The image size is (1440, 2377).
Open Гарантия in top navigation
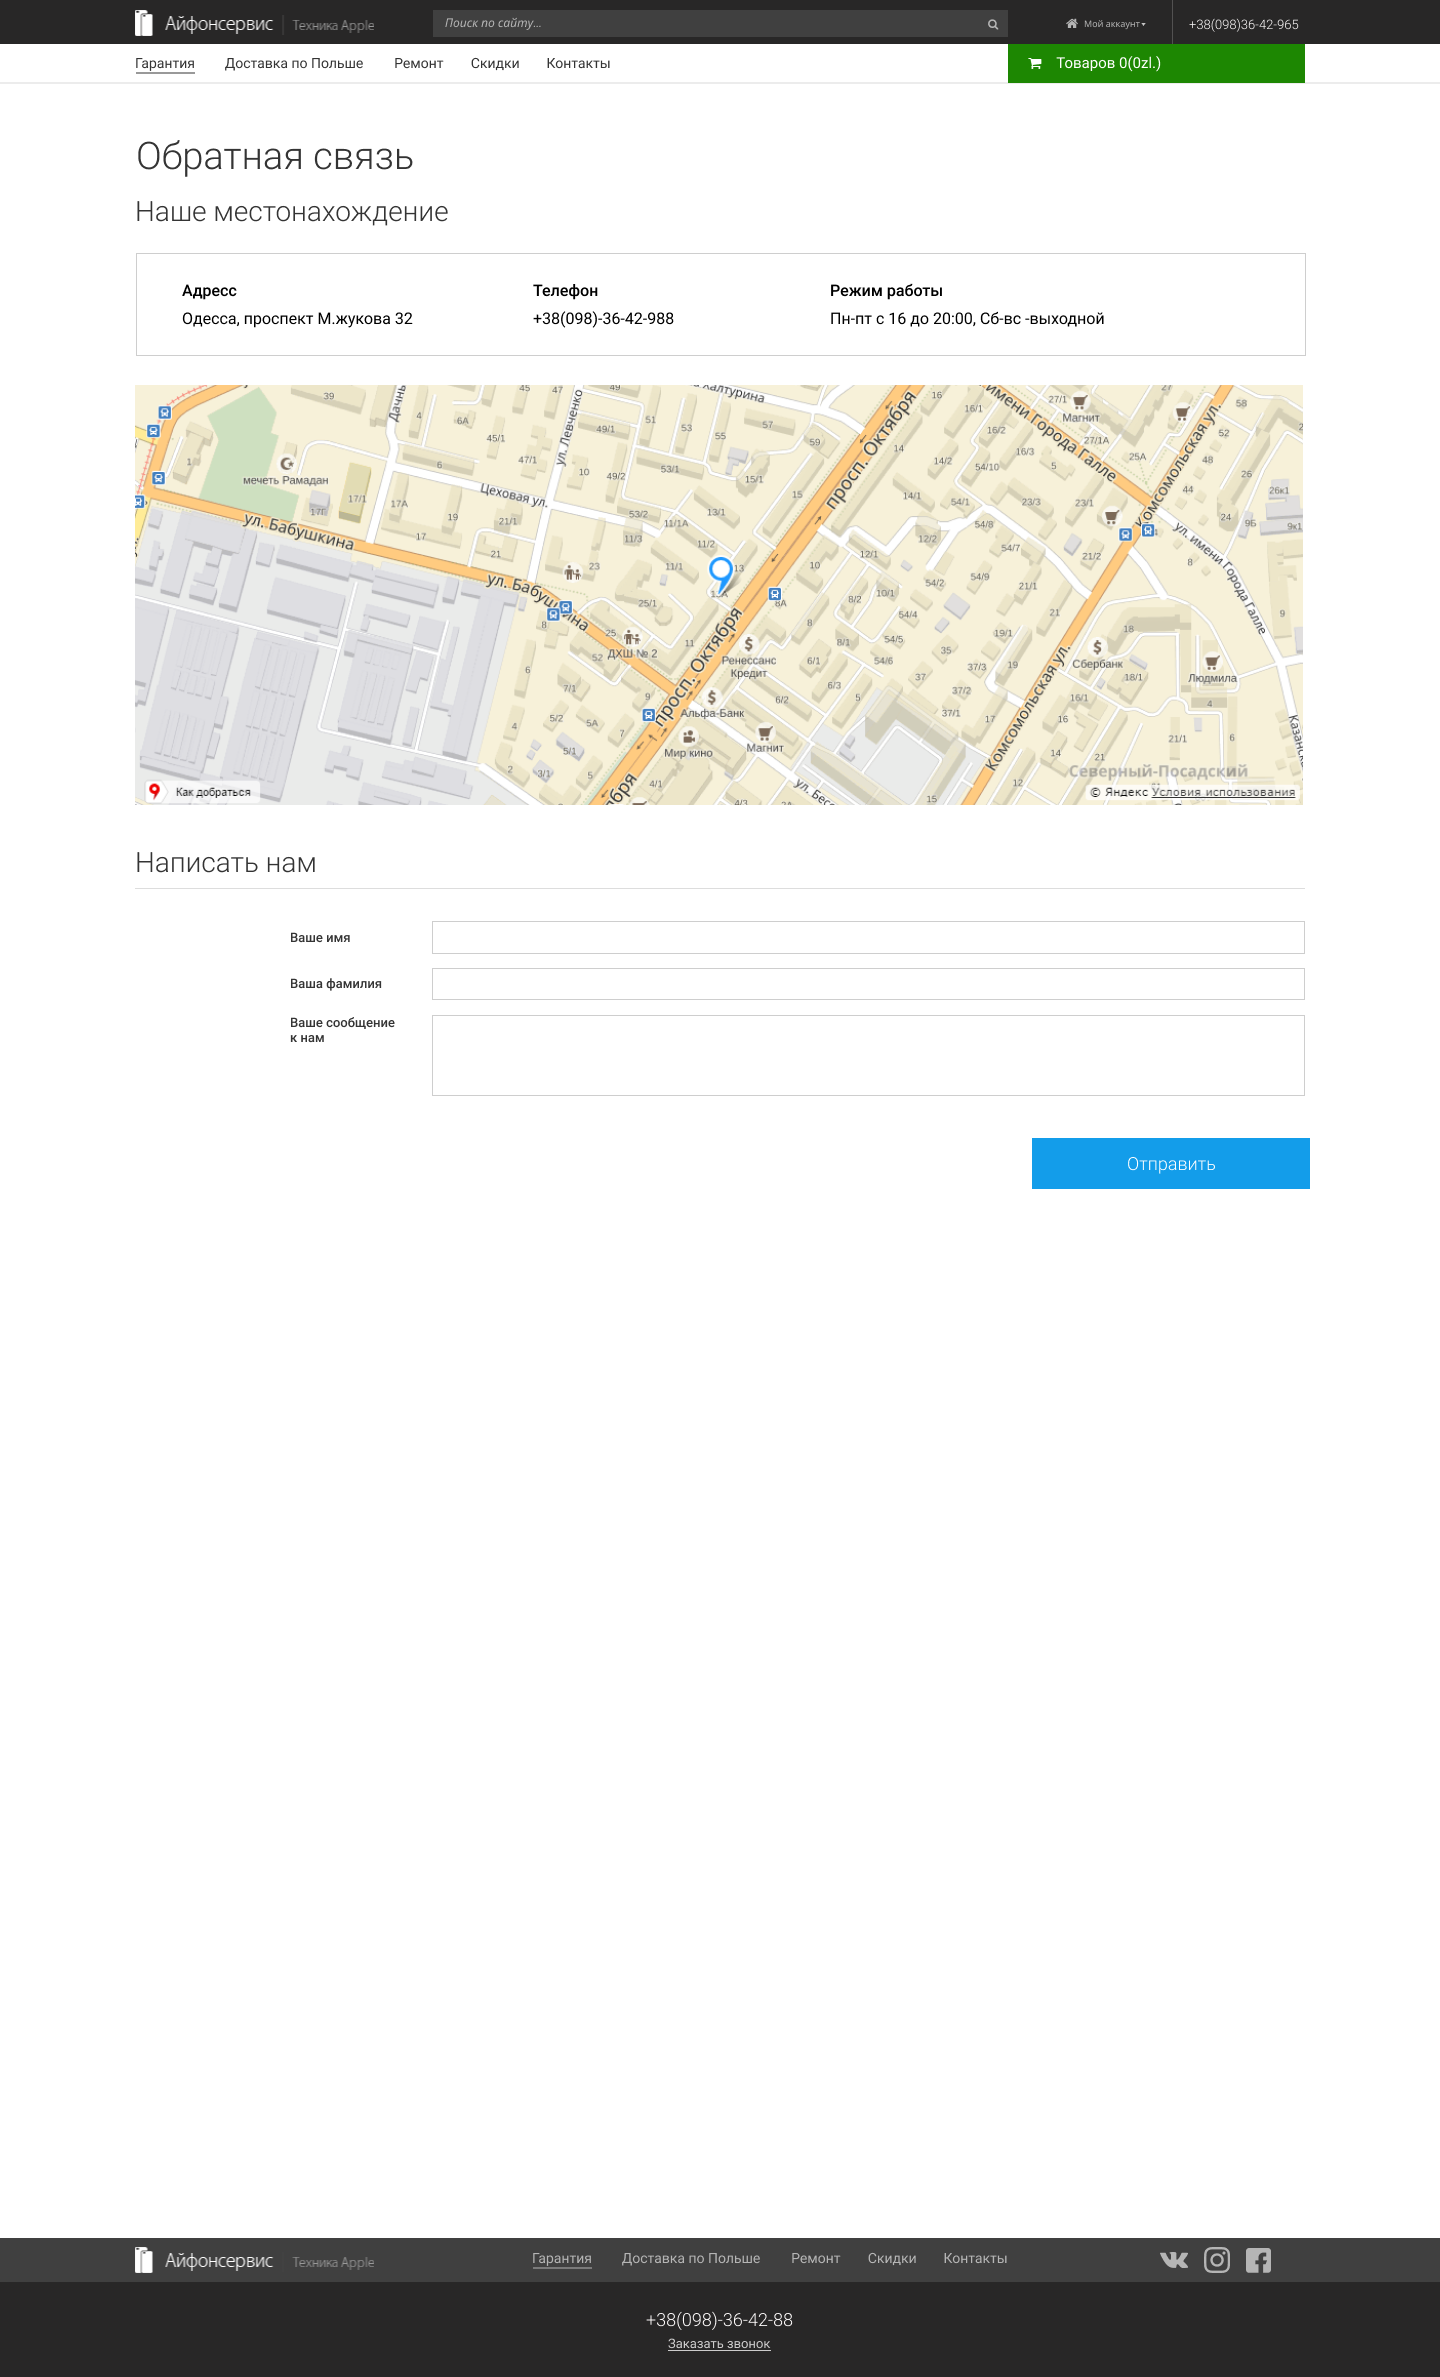click(165, 63)
